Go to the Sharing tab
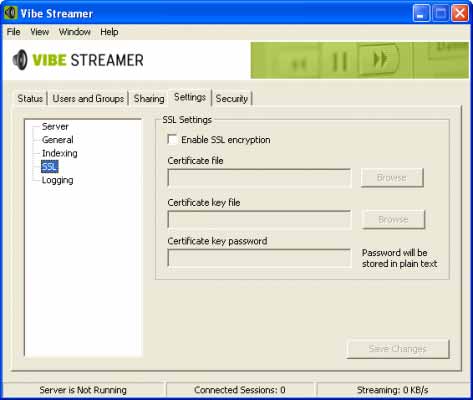473x400 pixels. click(x=149, y=99)
